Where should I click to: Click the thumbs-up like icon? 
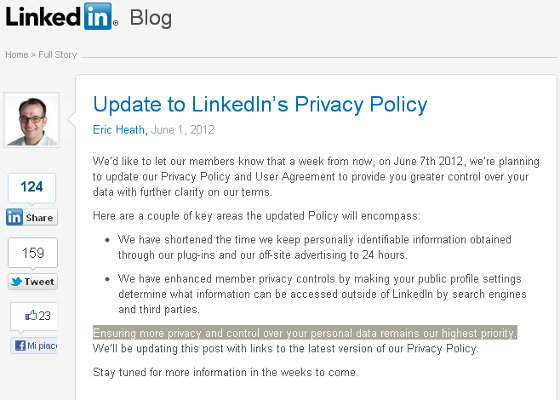point(31,315)
